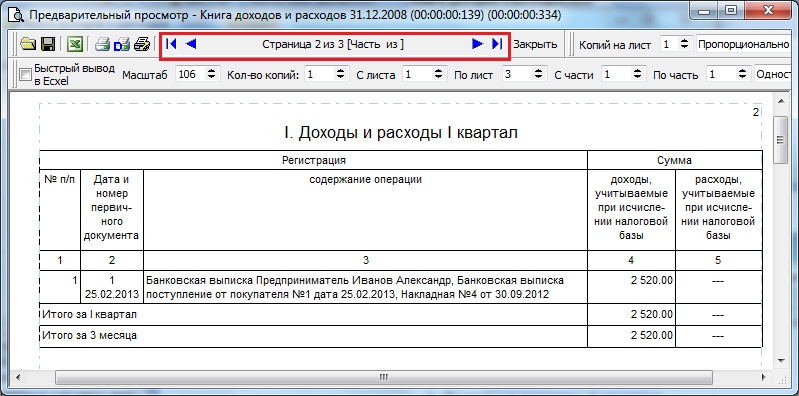Viewport: 799px width, 396px height.
Task: Click the Итого за 3 месяца row label
Action: [89, 336]
